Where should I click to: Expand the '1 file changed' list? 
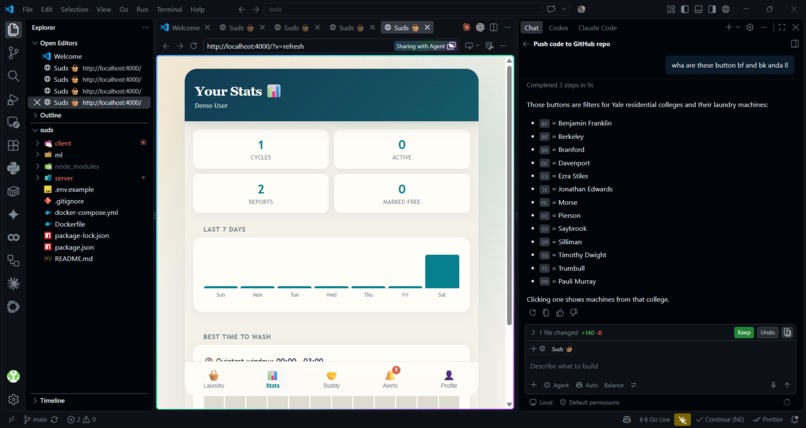[533, 332]
